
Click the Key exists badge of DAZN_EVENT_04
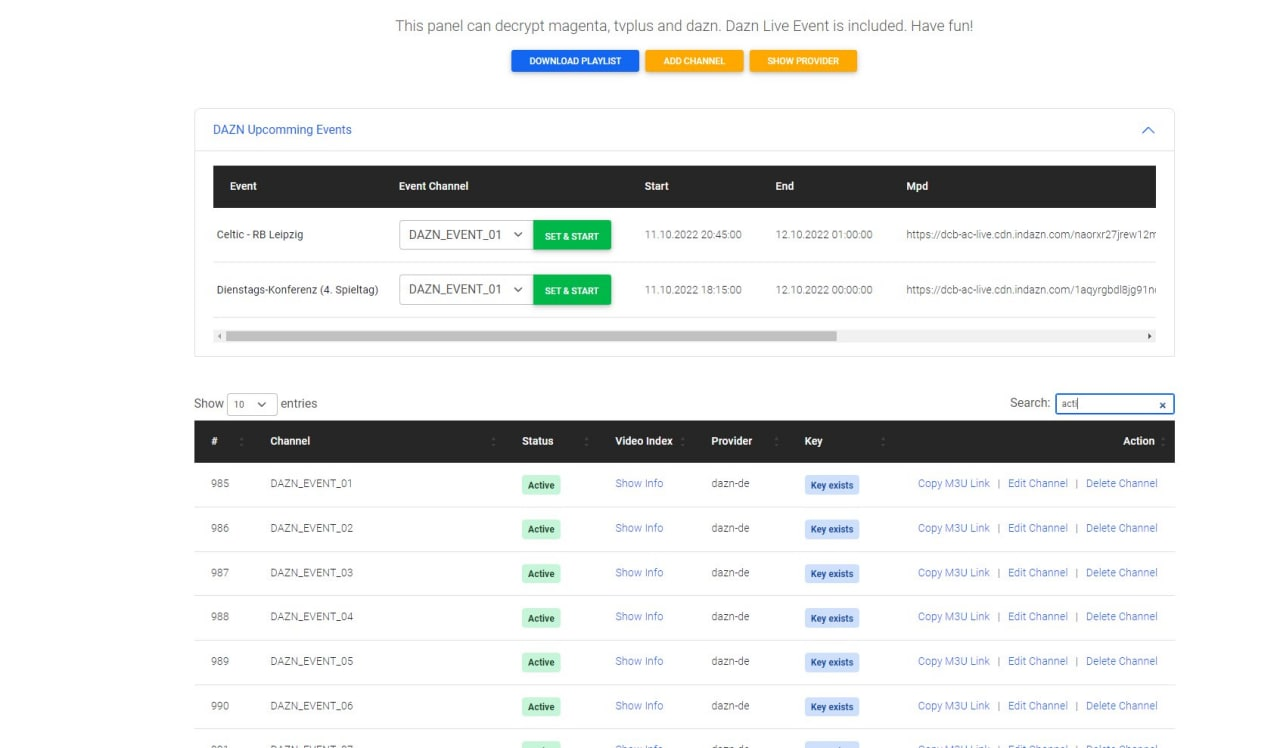tap(832, 618)
